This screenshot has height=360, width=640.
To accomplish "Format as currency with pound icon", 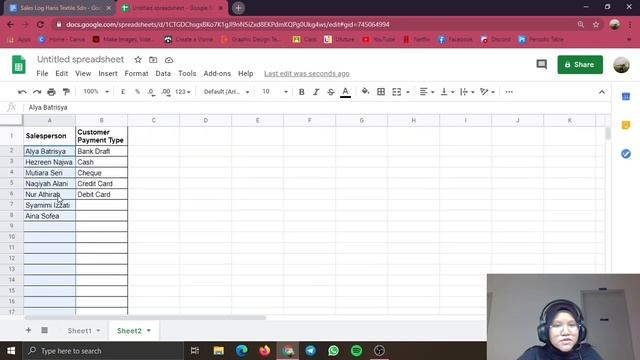I will tap(123, 92).
